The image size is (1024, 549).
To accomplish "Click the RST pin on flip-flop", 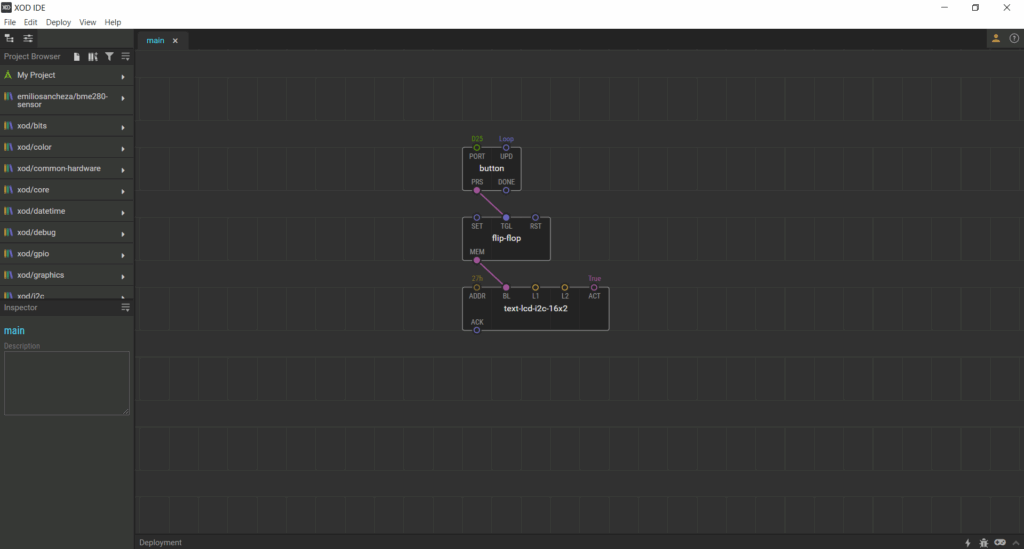I will pos(536,217).
